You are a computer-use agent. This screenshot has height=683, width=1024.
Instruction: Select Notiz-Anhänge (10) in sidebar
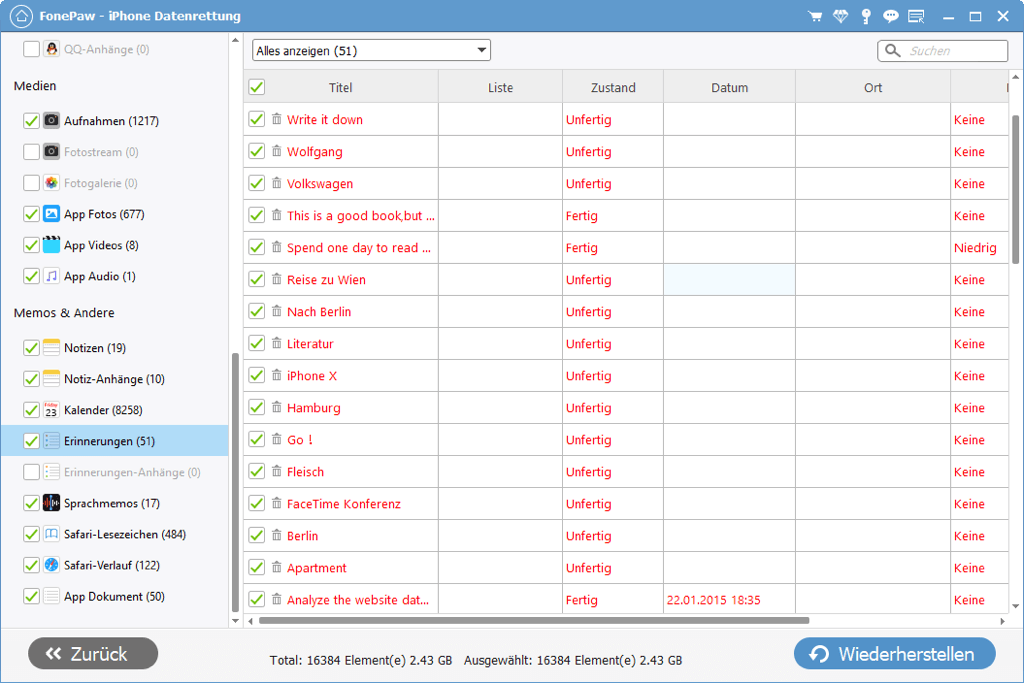114,379
